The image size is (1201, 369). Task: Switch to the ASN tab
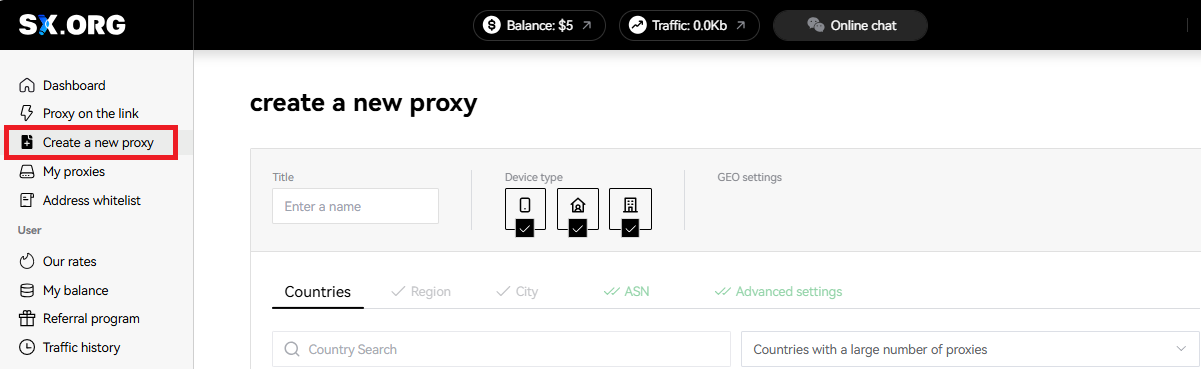pyautogui.click(x=626, y=292)
